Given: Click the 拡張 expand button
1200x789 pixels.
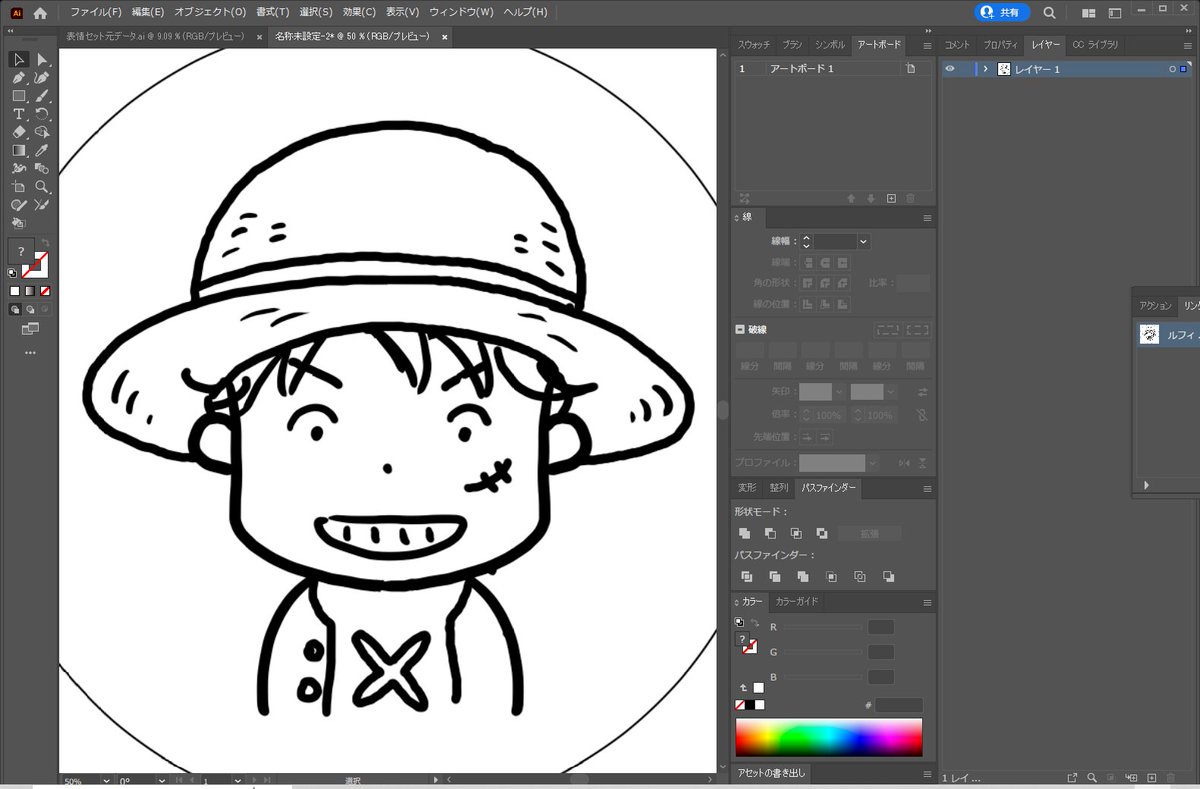Looking at the screenshot, I should 869,534.
